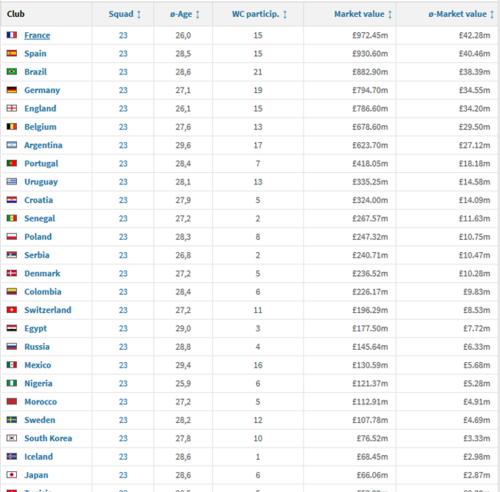
Task: Open the Senegal team link
Action: 40,219
